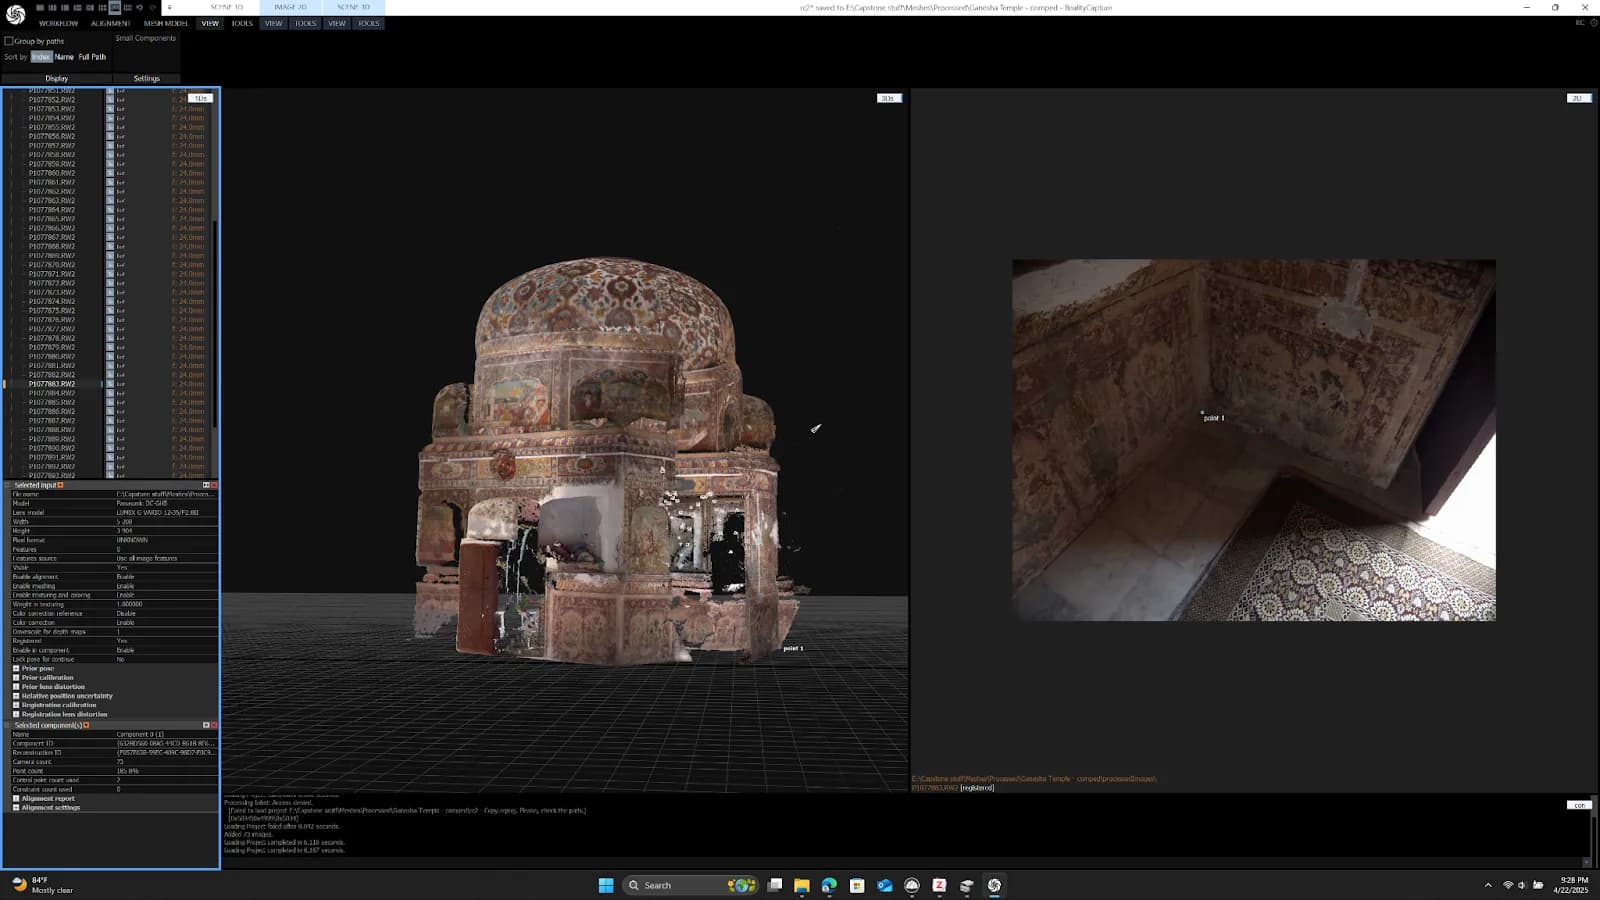This screenshot has width=1600, height=900.
Task: Click the Weight in texturing value field
Action: click(x=166, y=604)
